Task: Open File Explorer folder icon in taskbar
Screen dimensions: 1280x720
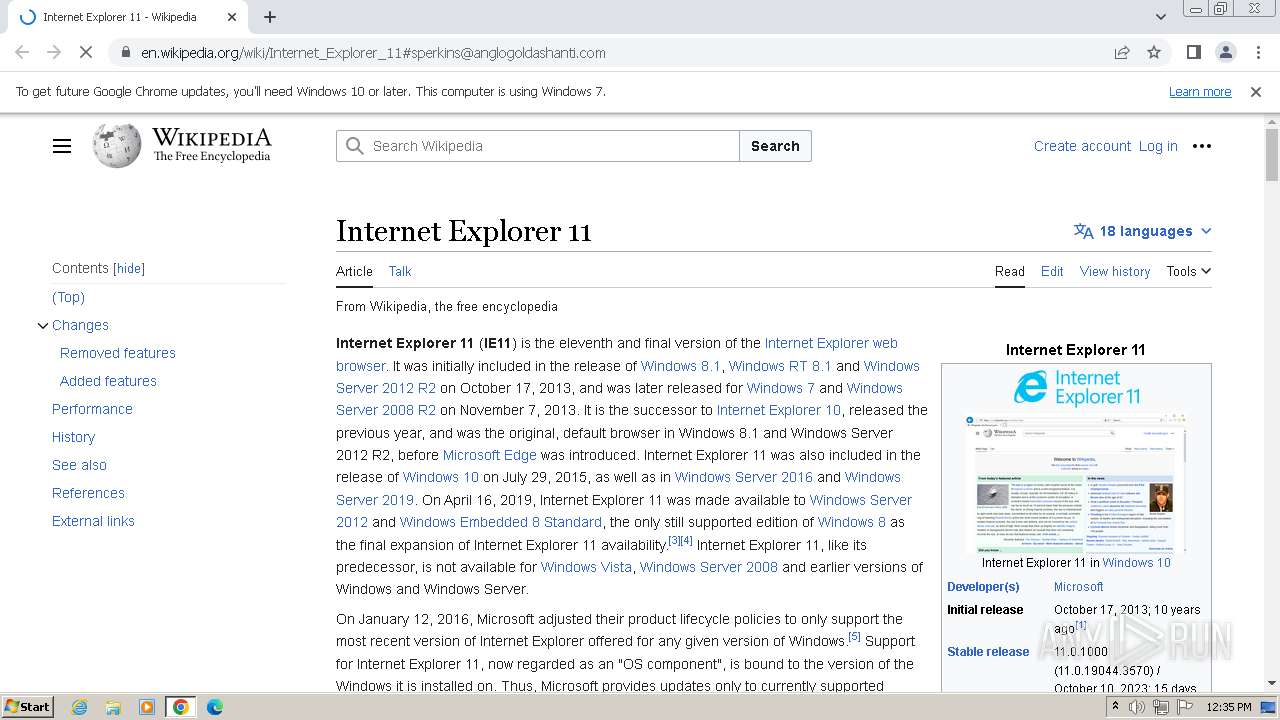Action: (x=113, y=707)
